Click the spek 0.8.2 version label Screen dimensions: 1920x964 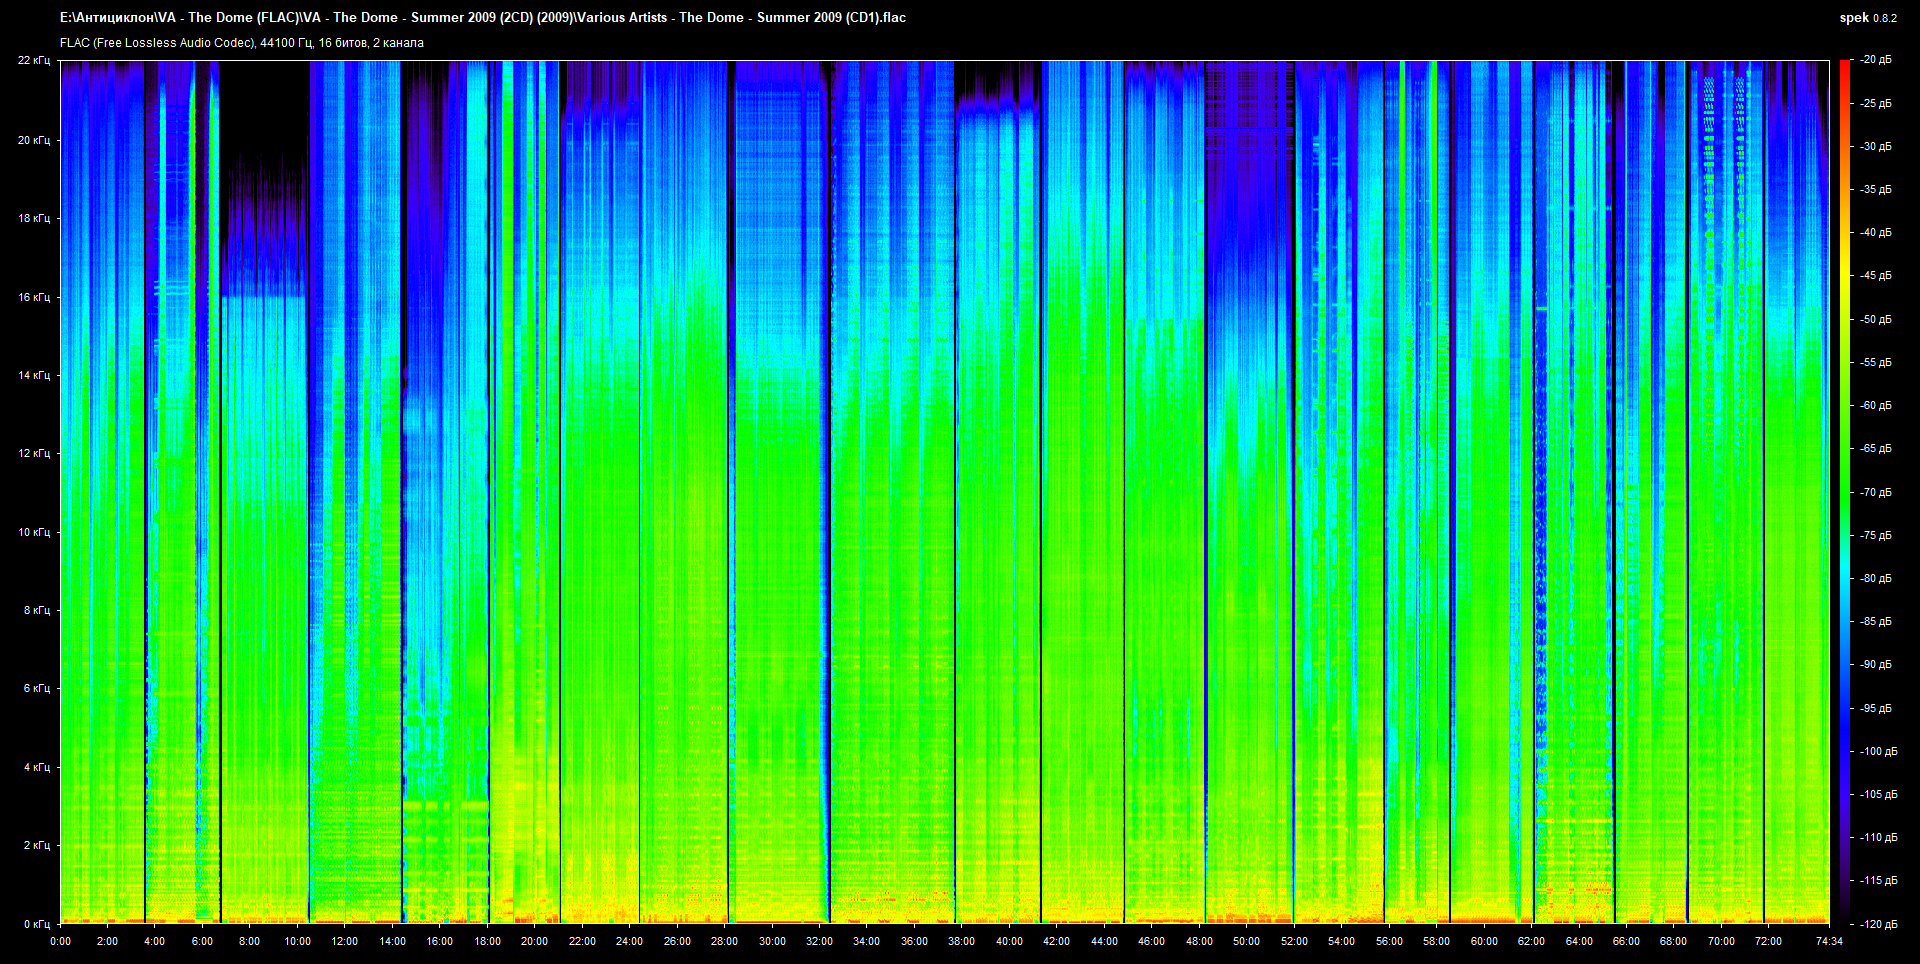(x=1867, y=18)
